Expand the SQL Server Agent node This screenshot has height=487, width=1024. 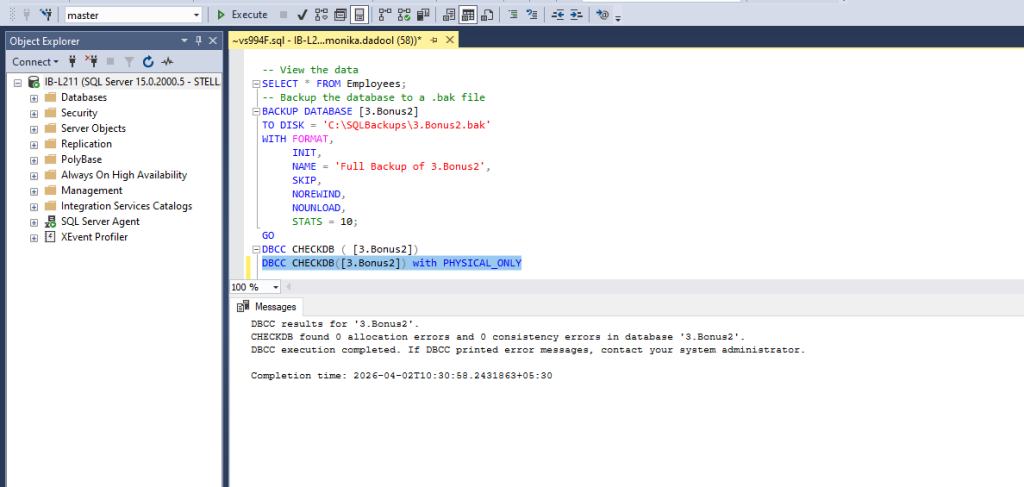tap(33, 221)
